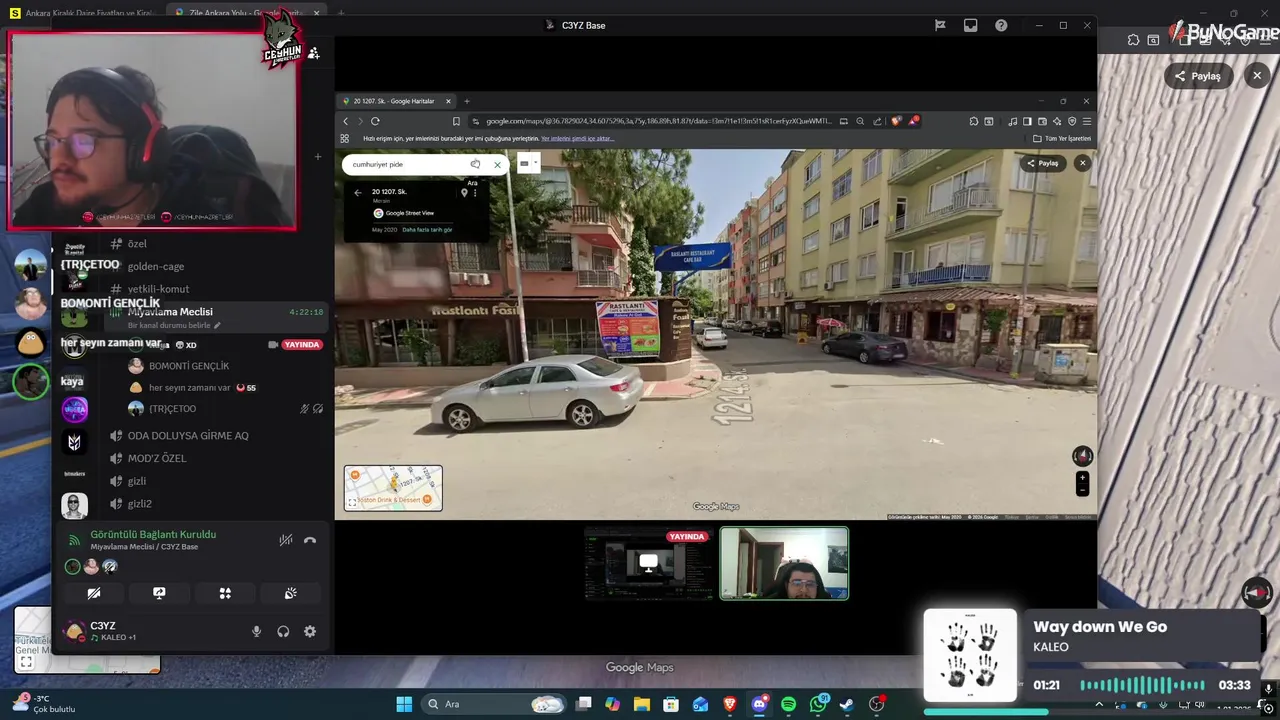1280x720 pixels.
Task: Click the back arrow in streamed browser
Action: (346, 121)
